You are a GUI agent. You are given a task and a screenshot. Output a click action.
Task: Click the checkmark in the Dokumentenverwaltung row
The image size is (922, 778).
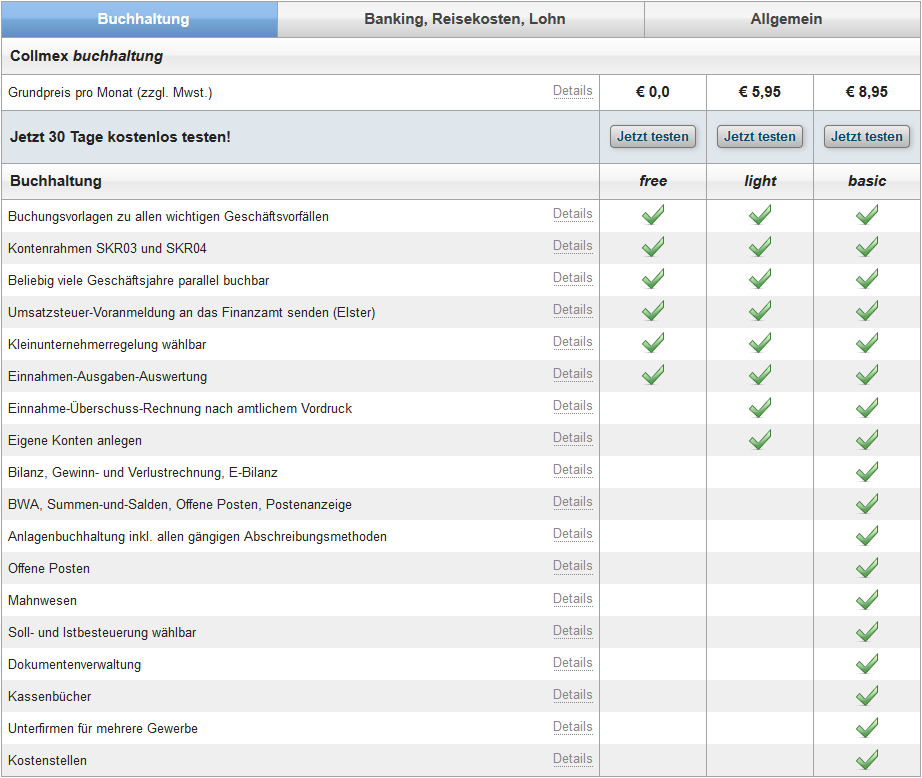point(867,663)
